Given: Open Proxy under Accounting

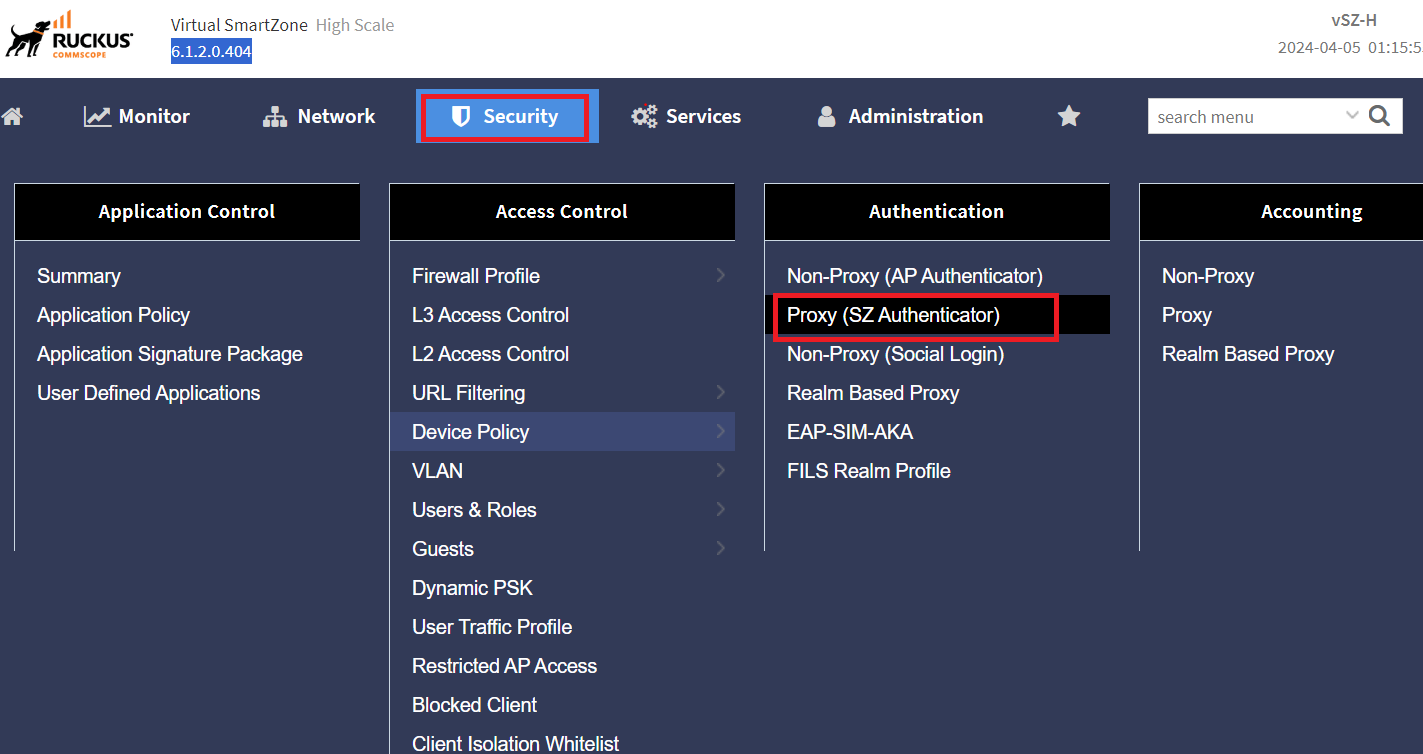Looking at the screenshot, I should [x=1187, y=315].
